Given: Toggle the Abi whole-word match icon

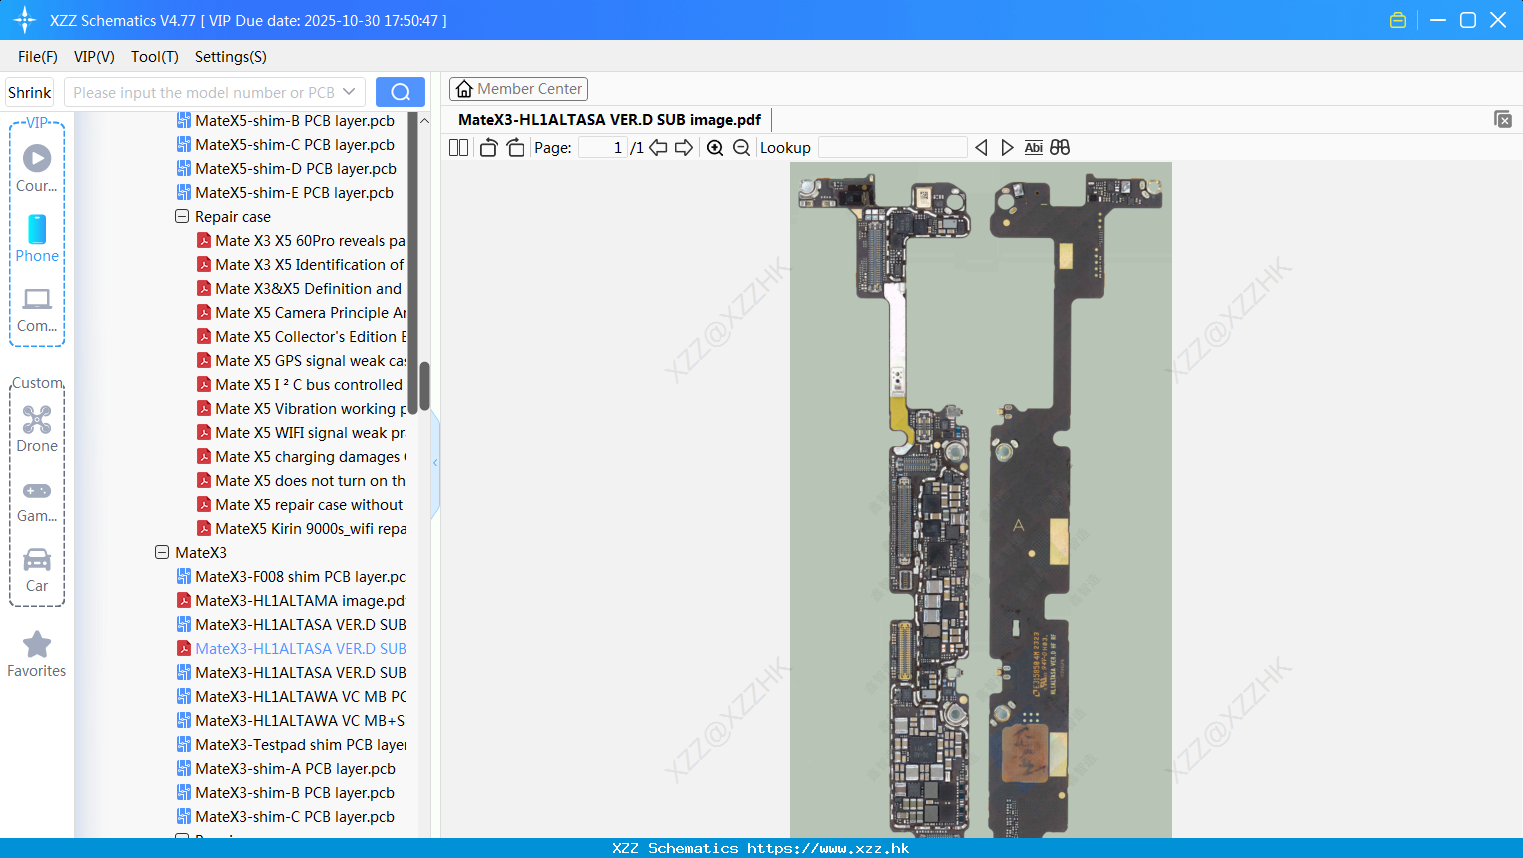Looking at the screenshot, I should tap(1034, 148).
